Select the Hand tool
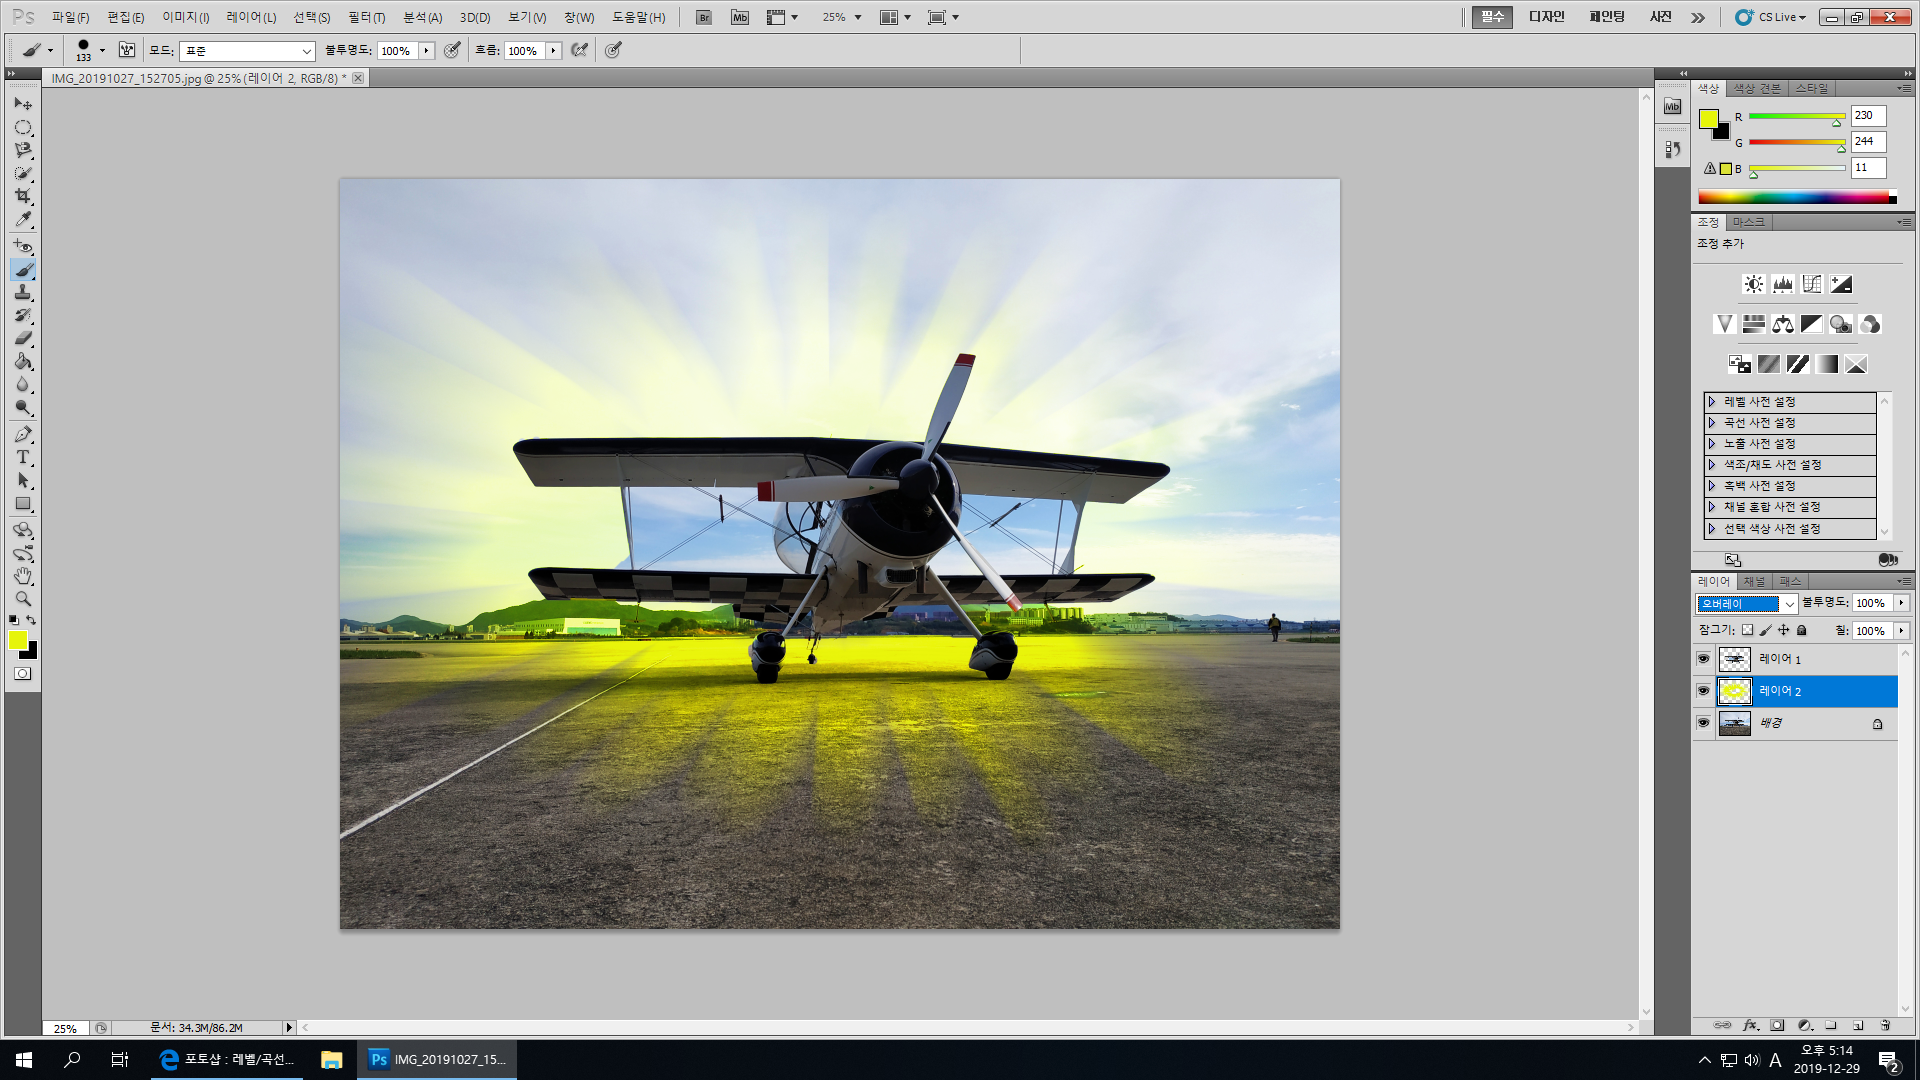 click(22, 576)
